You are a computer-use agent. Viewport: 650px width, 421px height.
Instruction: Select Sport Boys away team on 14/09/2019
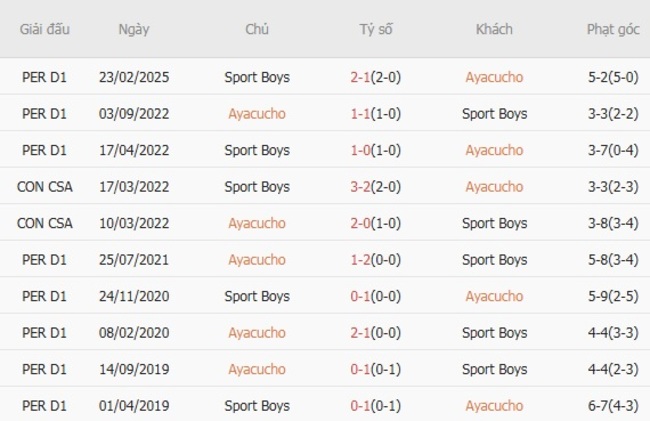(494, 369)
